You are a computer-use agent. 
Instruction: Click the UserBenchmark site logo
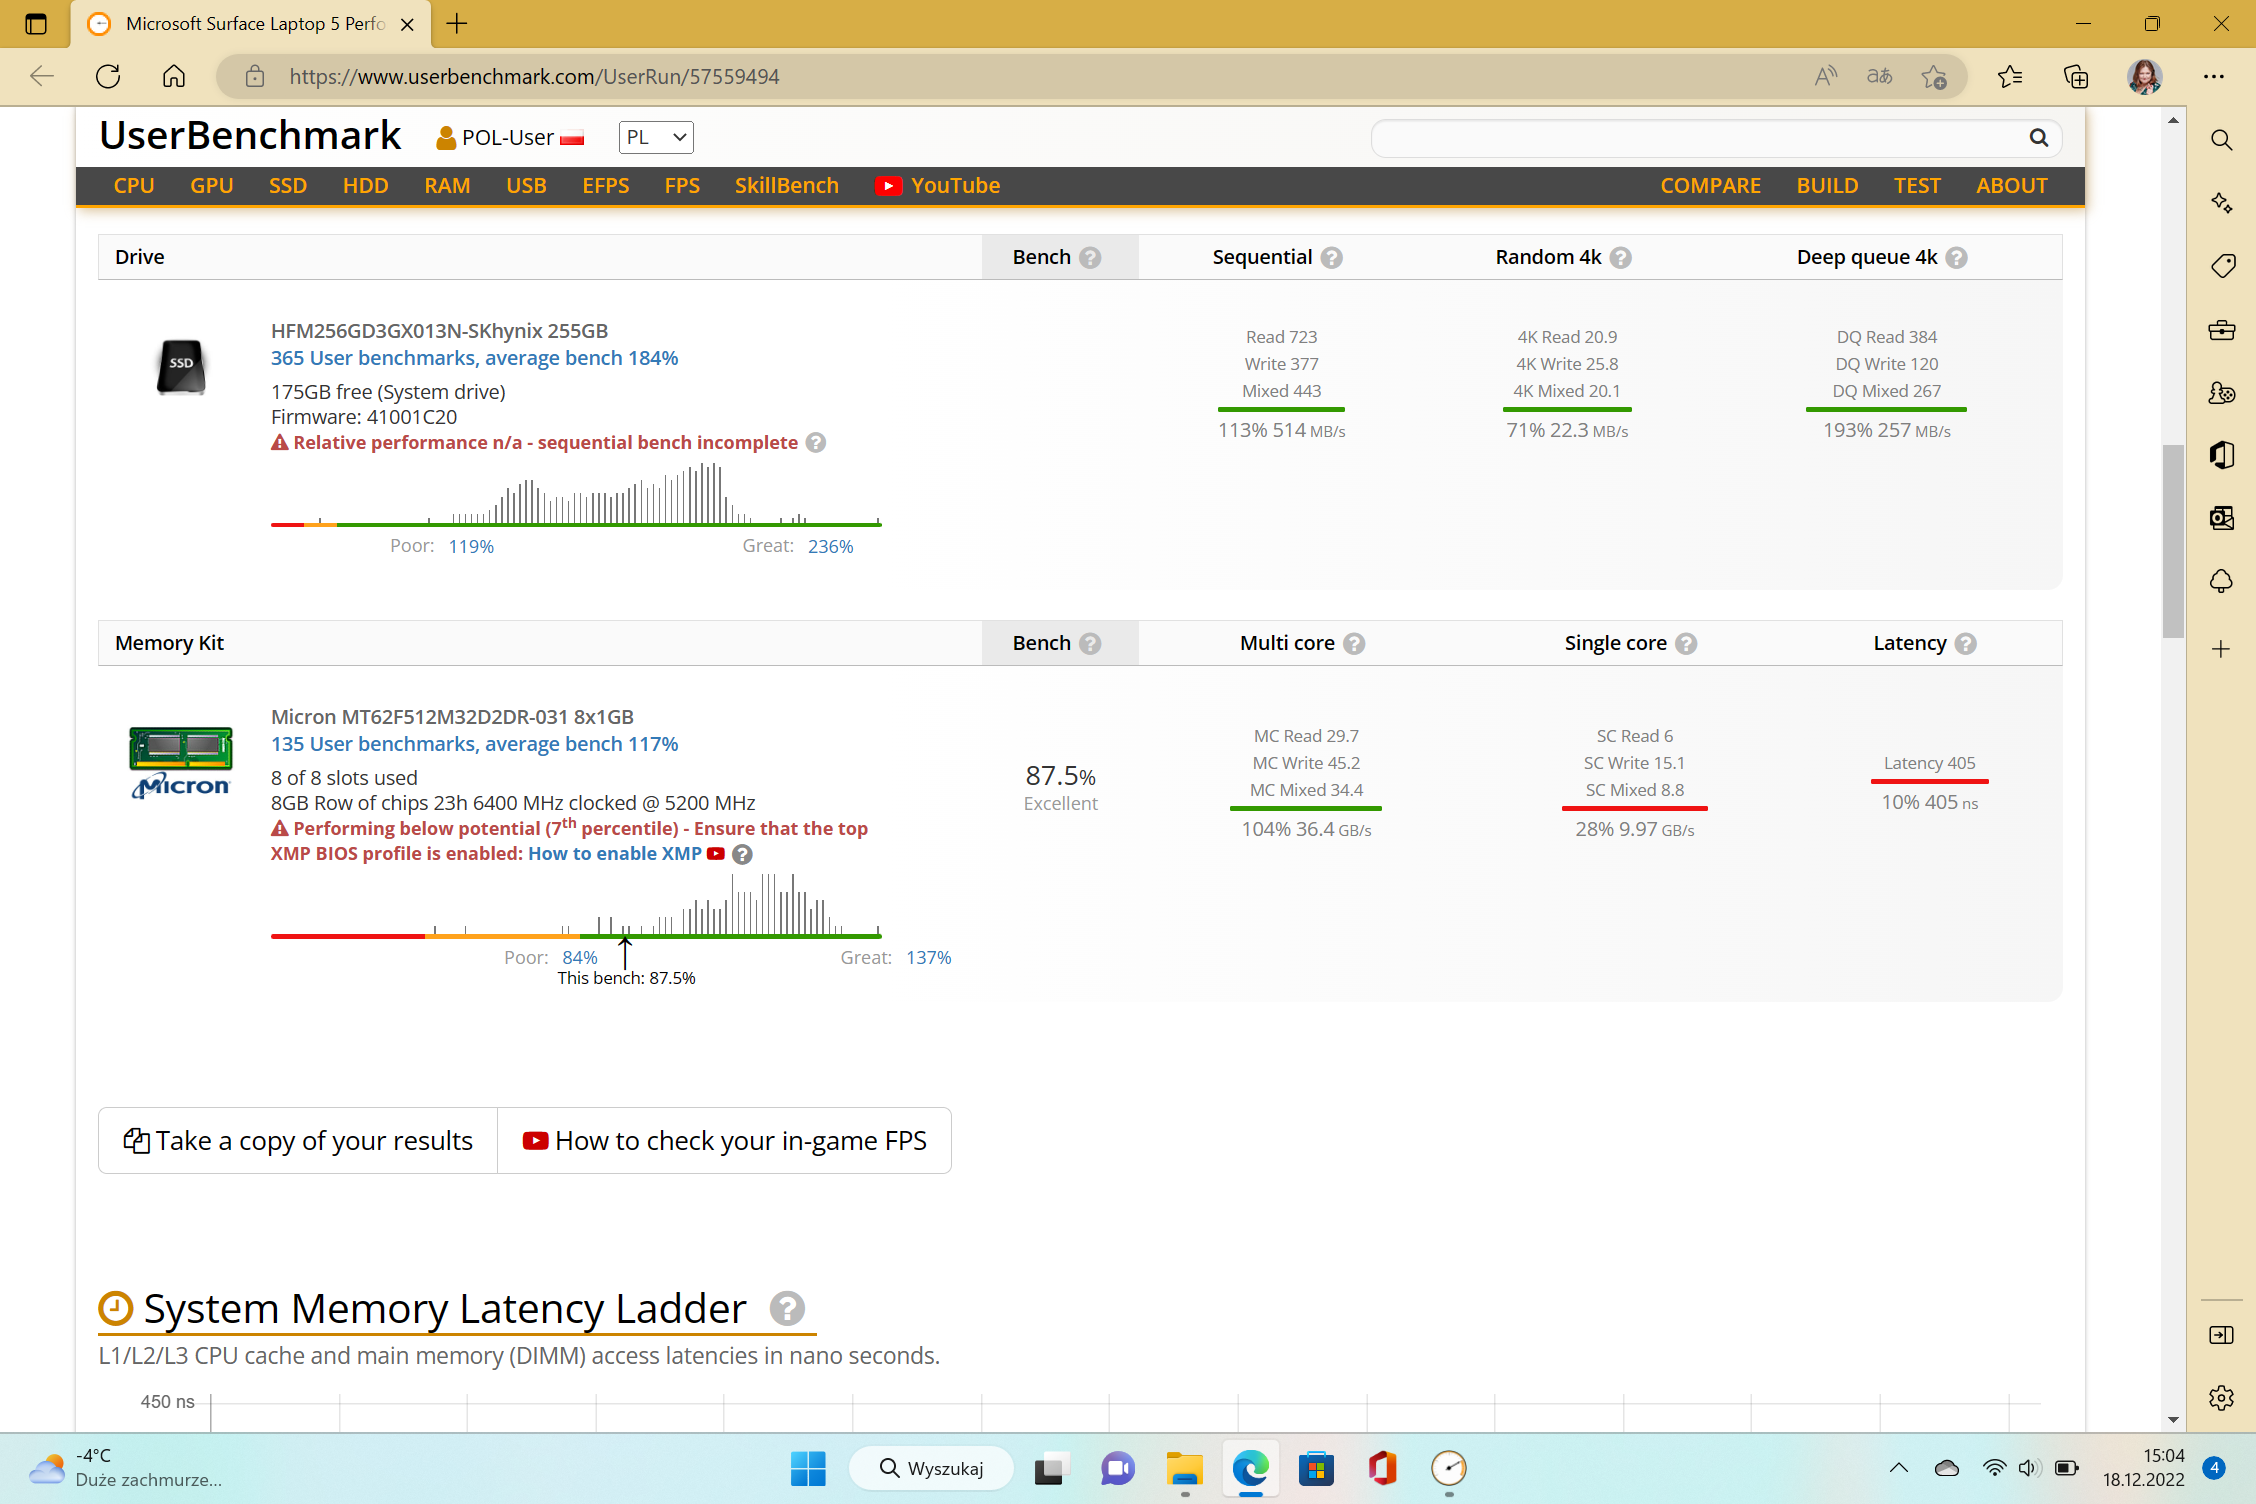pos(250,136)
